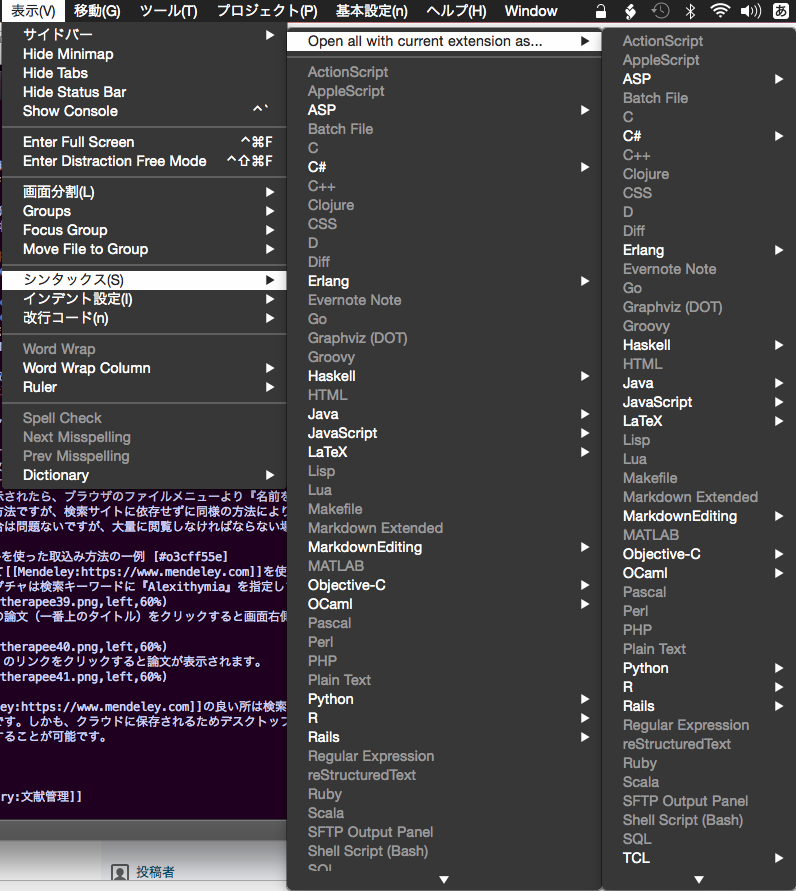Expand the Focus Group submenu
796x891 pixels.
coord(144,230)
